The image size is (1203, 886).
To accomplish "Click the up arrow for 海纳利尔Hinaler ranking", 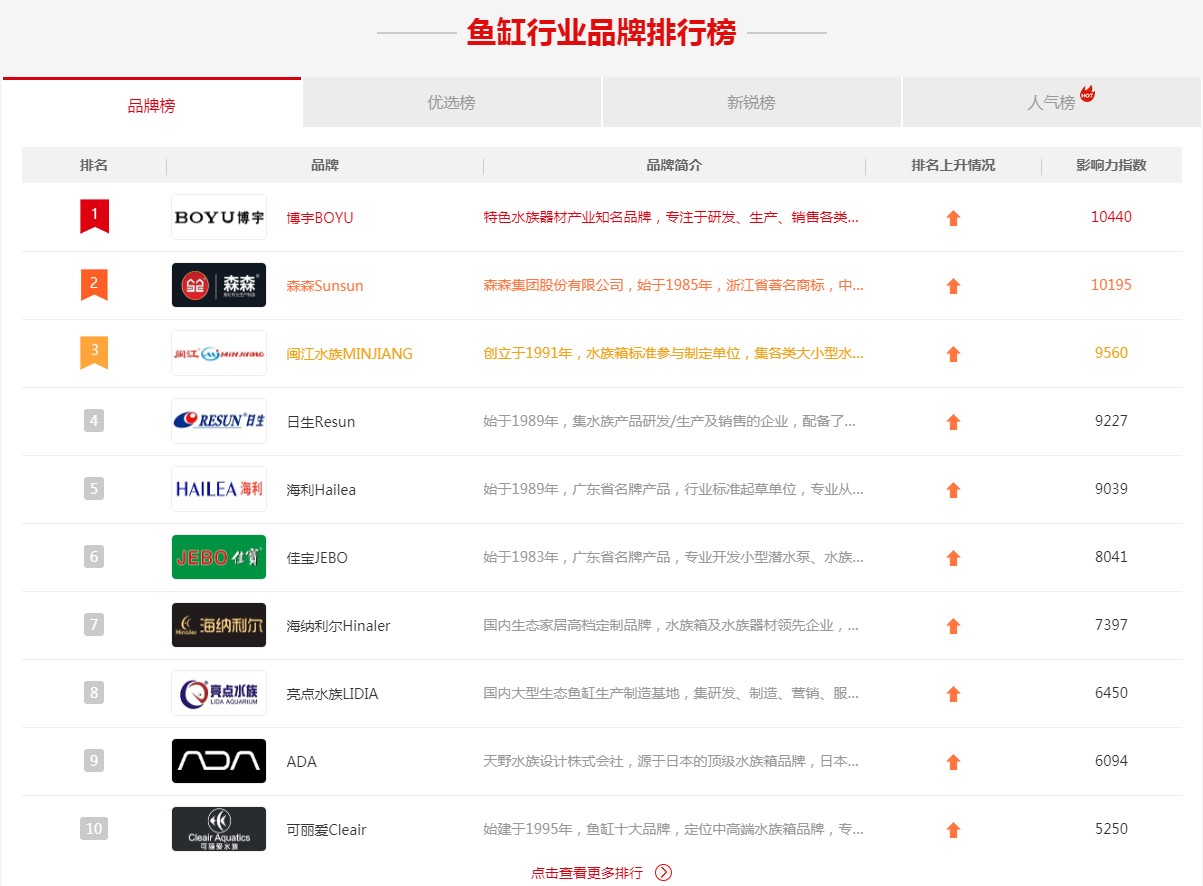I will (953, 625).
